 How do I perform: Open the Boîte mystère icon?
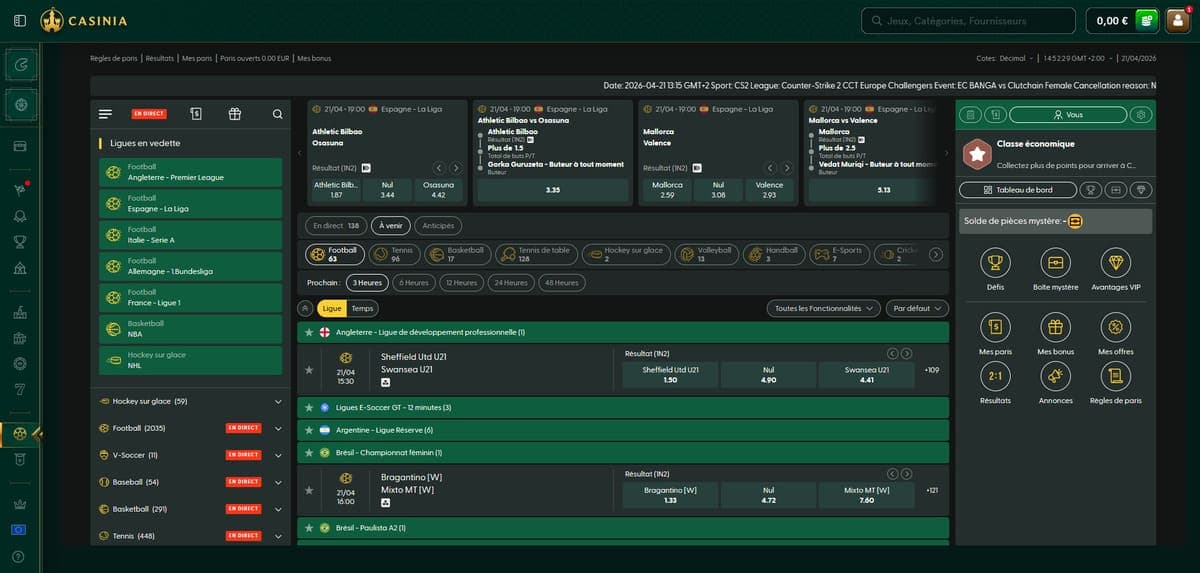click(1055, 263)
